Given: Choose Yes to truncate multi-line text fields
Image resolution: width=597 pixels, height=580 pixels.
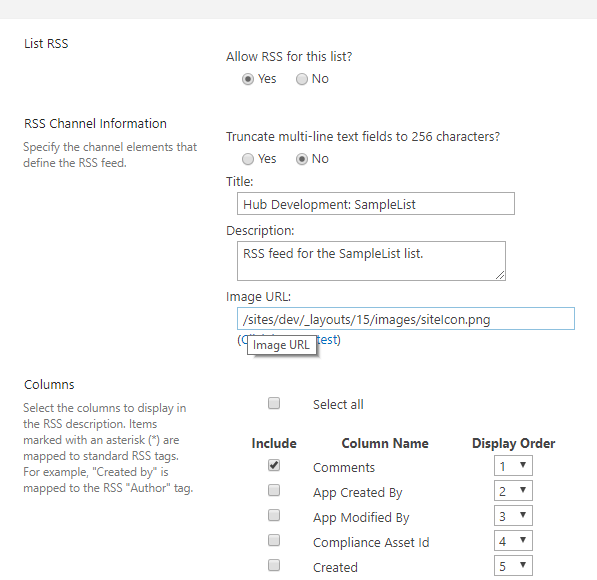Looking at the screenshot, I should point(248,159).
